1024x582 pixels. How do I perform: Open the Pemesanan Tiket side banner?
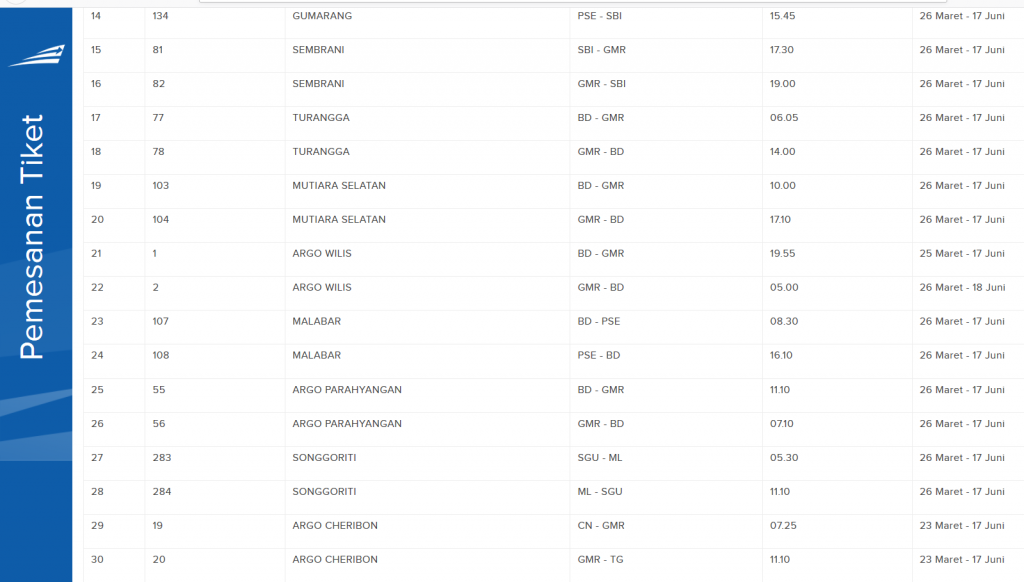point(32,236)
